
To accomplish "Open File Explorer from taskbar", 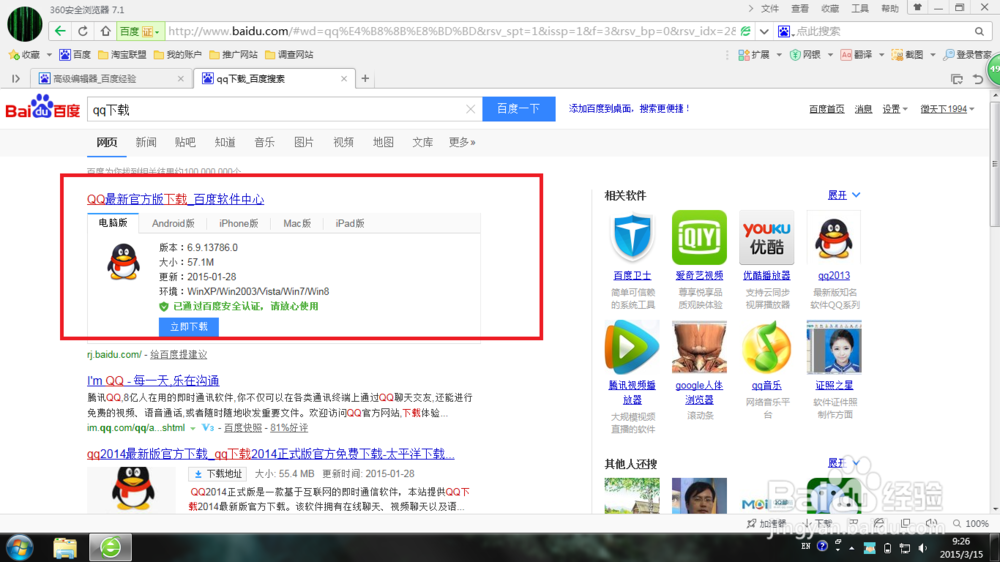I will click(x=65, y=547).
